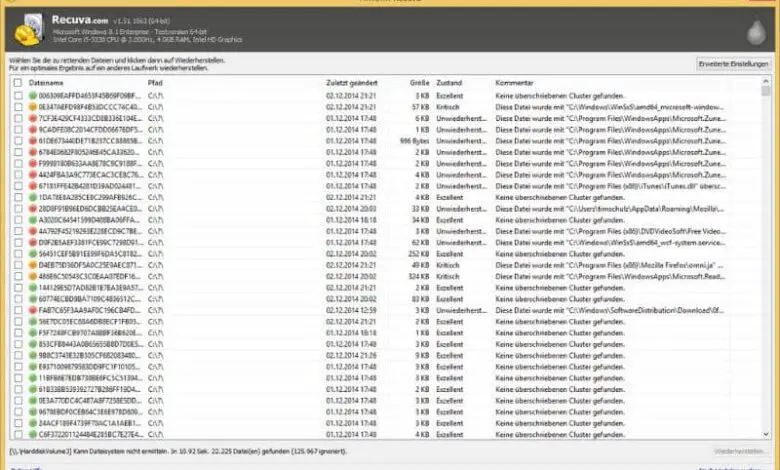Image resolution: width=780 pixels, height=470 pixels.
Task: Click the comment mentioning Mozilla Firefox omni.ja
Action: [609, 265]
